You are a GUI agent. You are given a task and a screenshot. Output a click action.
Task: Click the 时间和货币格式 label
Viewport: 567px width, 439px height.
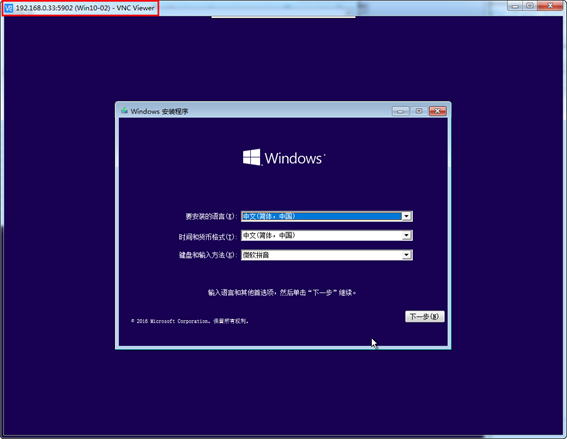tap(208, 237)
